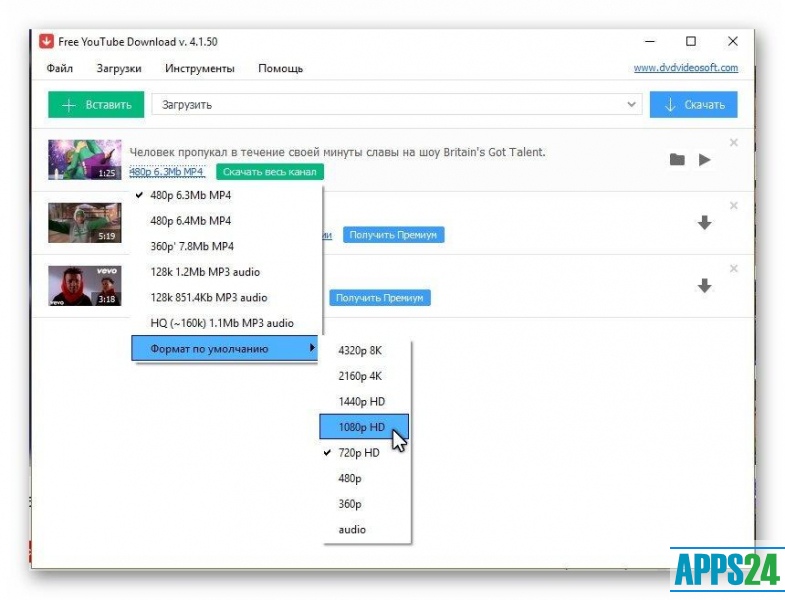
Task: Remove the Britain's Got Talent video with X
Action: 733,143
